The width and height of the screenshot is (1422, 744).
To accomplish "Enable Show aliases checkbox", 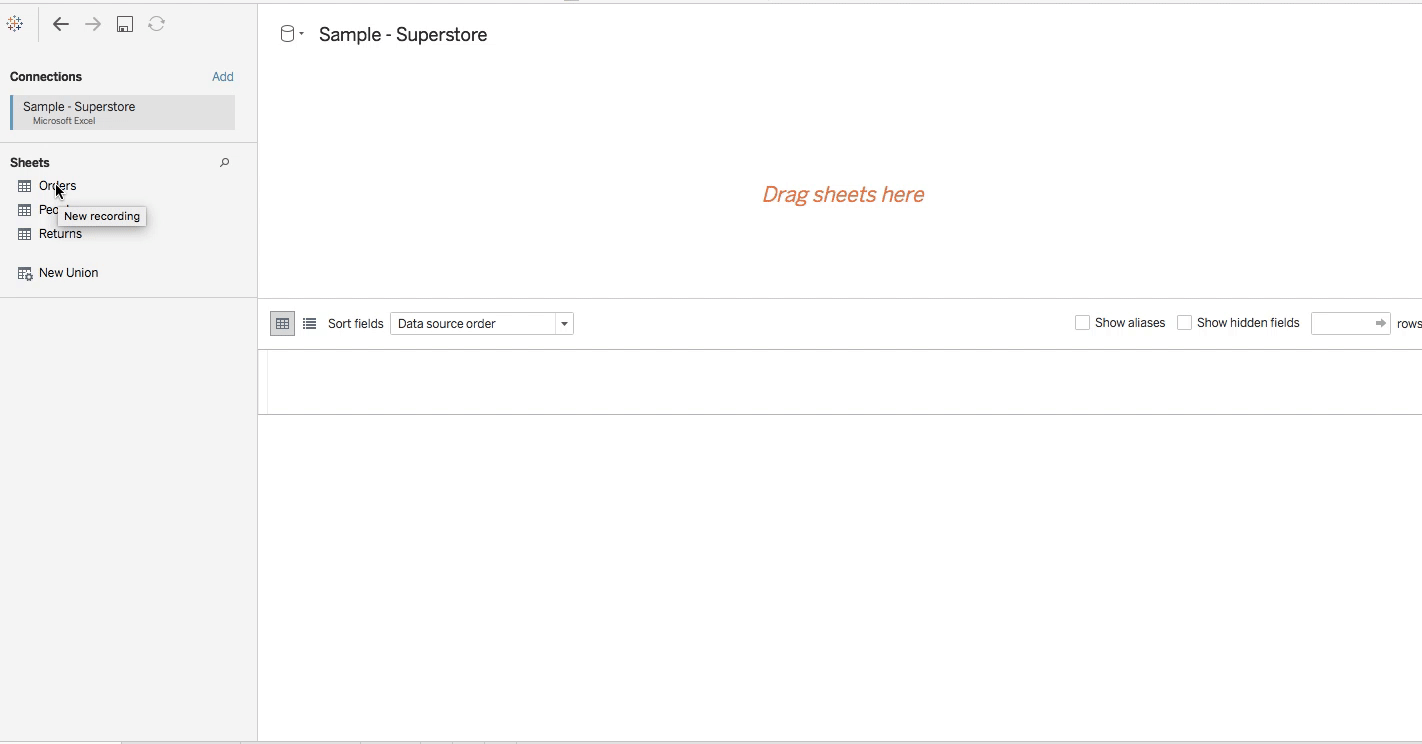I will pos(1082,322).
